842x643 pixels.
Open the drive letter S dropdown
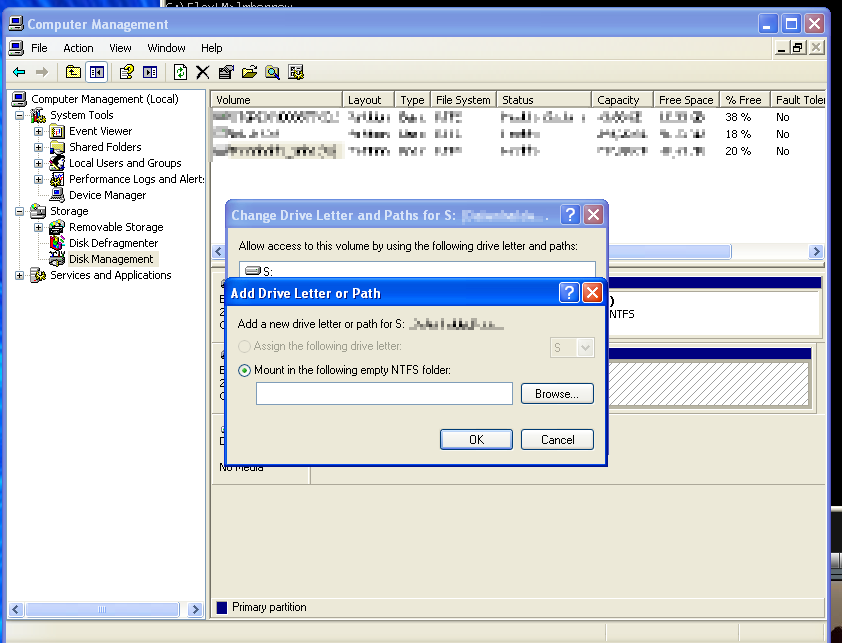coord(585,348)
